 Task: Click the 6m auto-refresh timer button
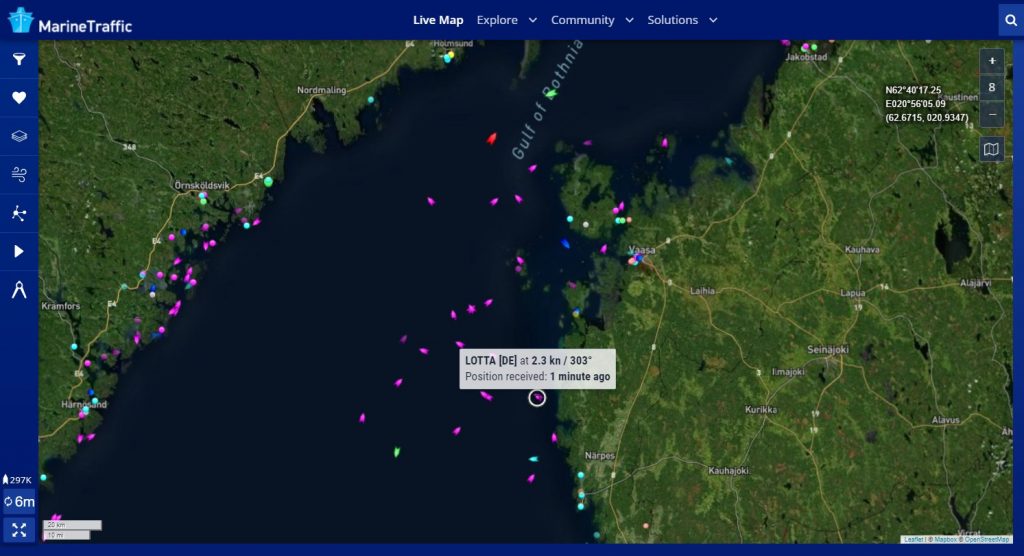coord(19,502)
